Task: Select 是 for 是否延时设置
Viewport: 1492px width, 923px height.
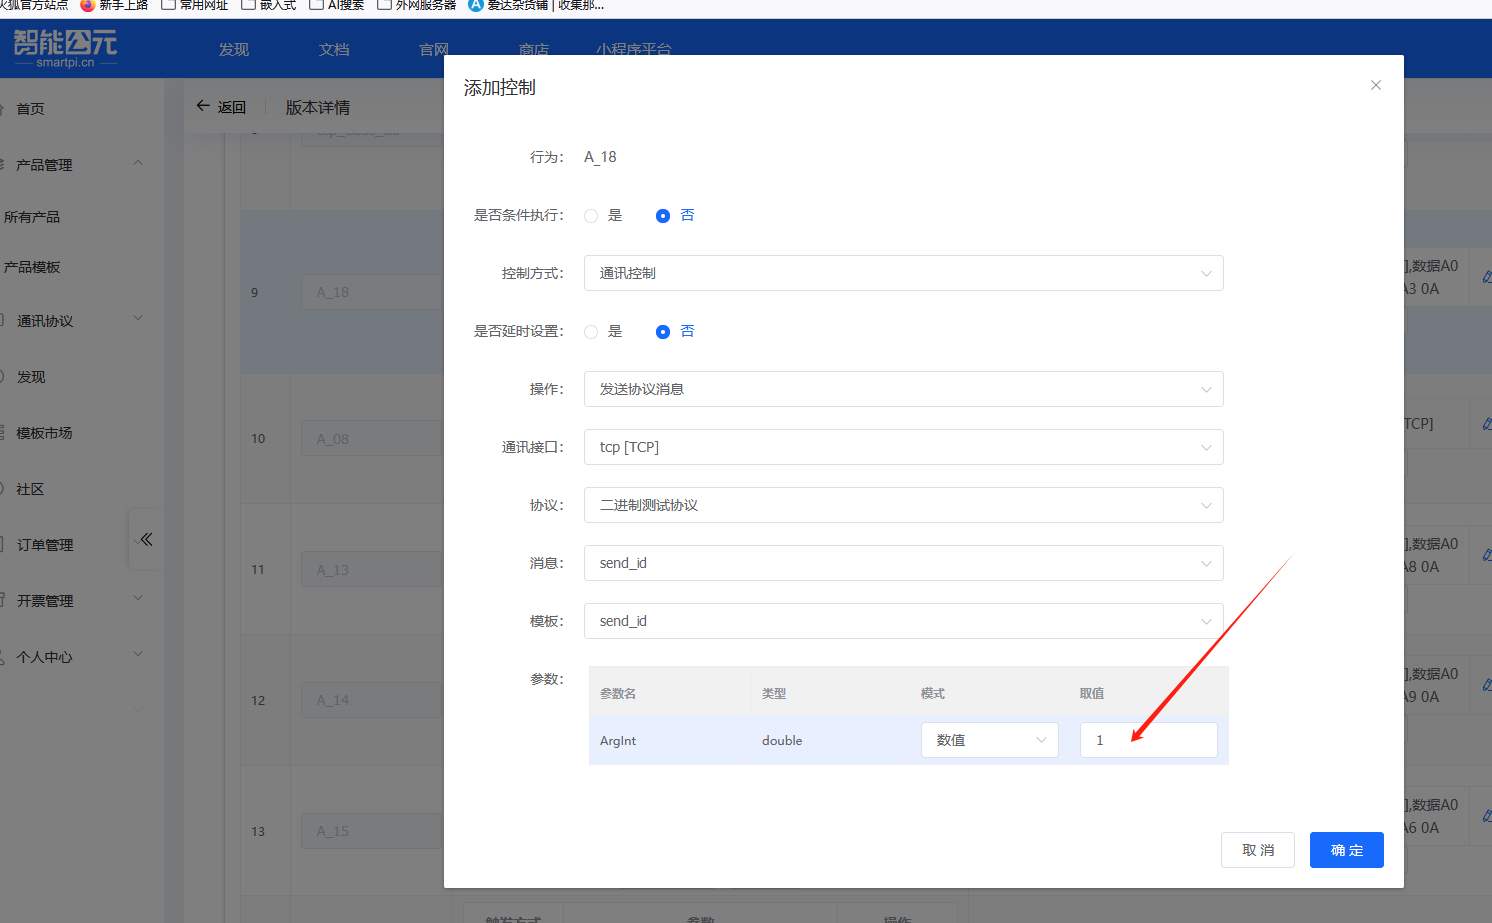Action: tap(591, 332)
